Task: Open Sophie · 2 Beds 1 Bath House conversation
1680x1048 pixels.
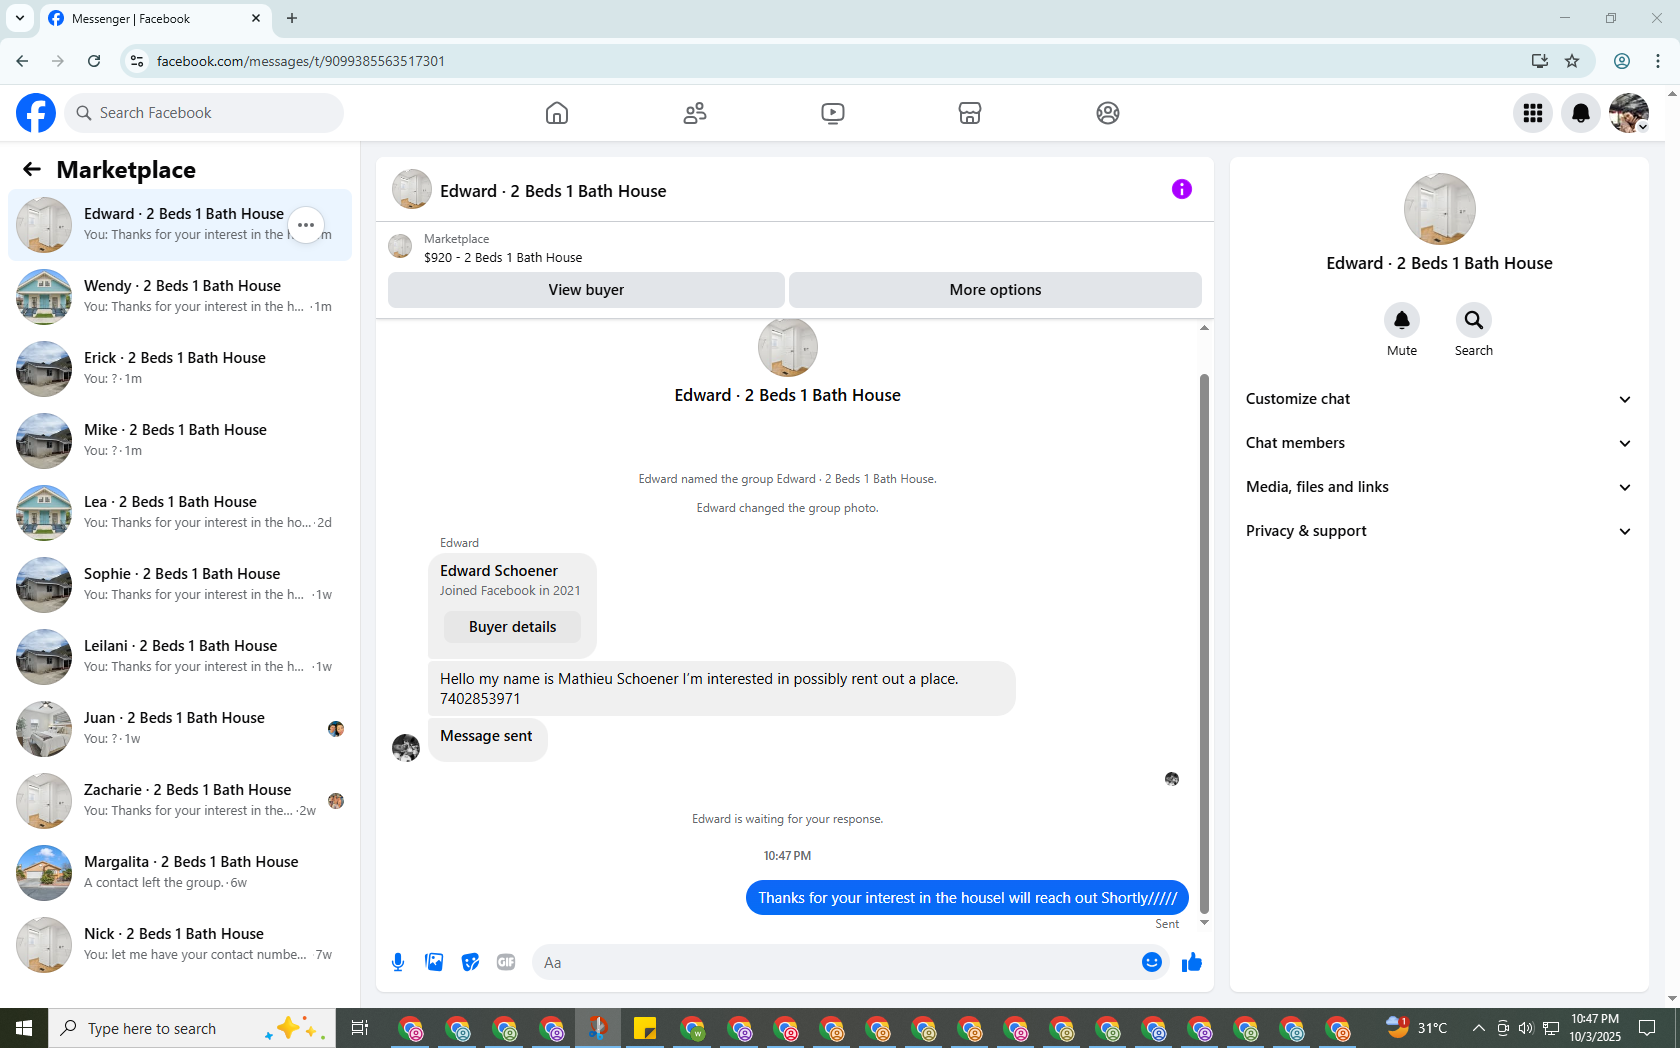Action: [180, 585]
